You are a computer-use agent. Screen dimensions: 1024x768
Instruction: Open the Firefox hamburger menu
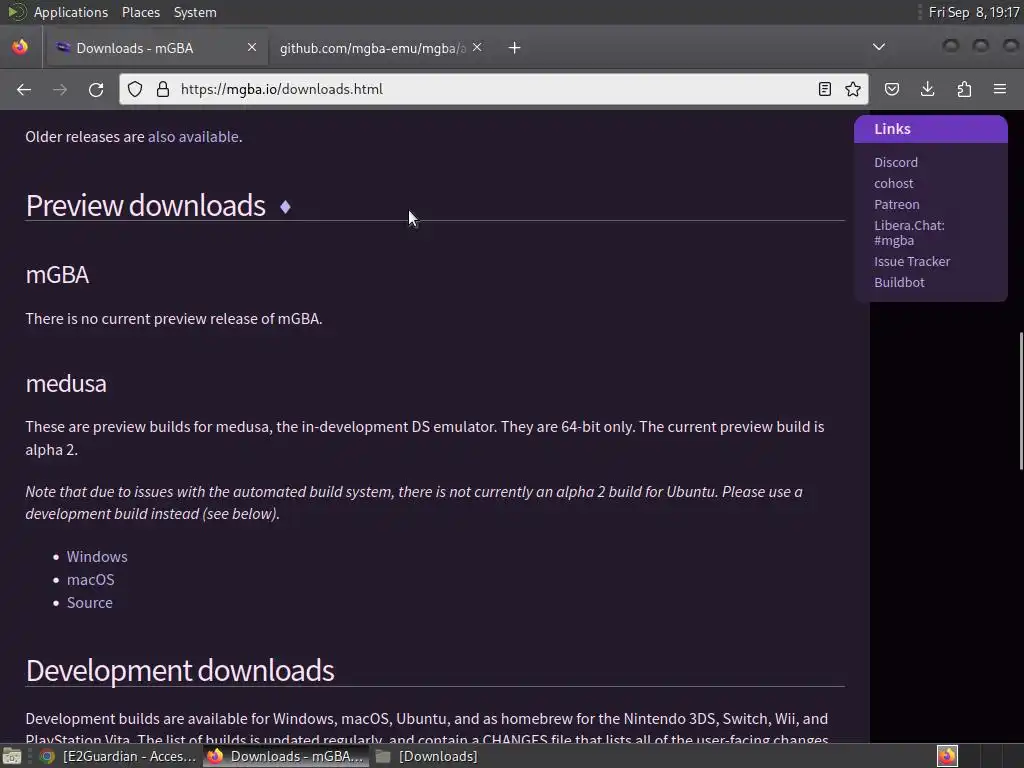point(999,89)
